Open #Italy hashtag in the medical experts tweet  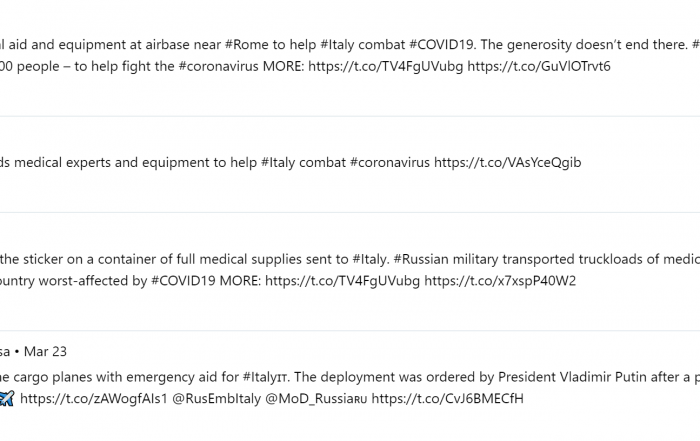(278, 163)
